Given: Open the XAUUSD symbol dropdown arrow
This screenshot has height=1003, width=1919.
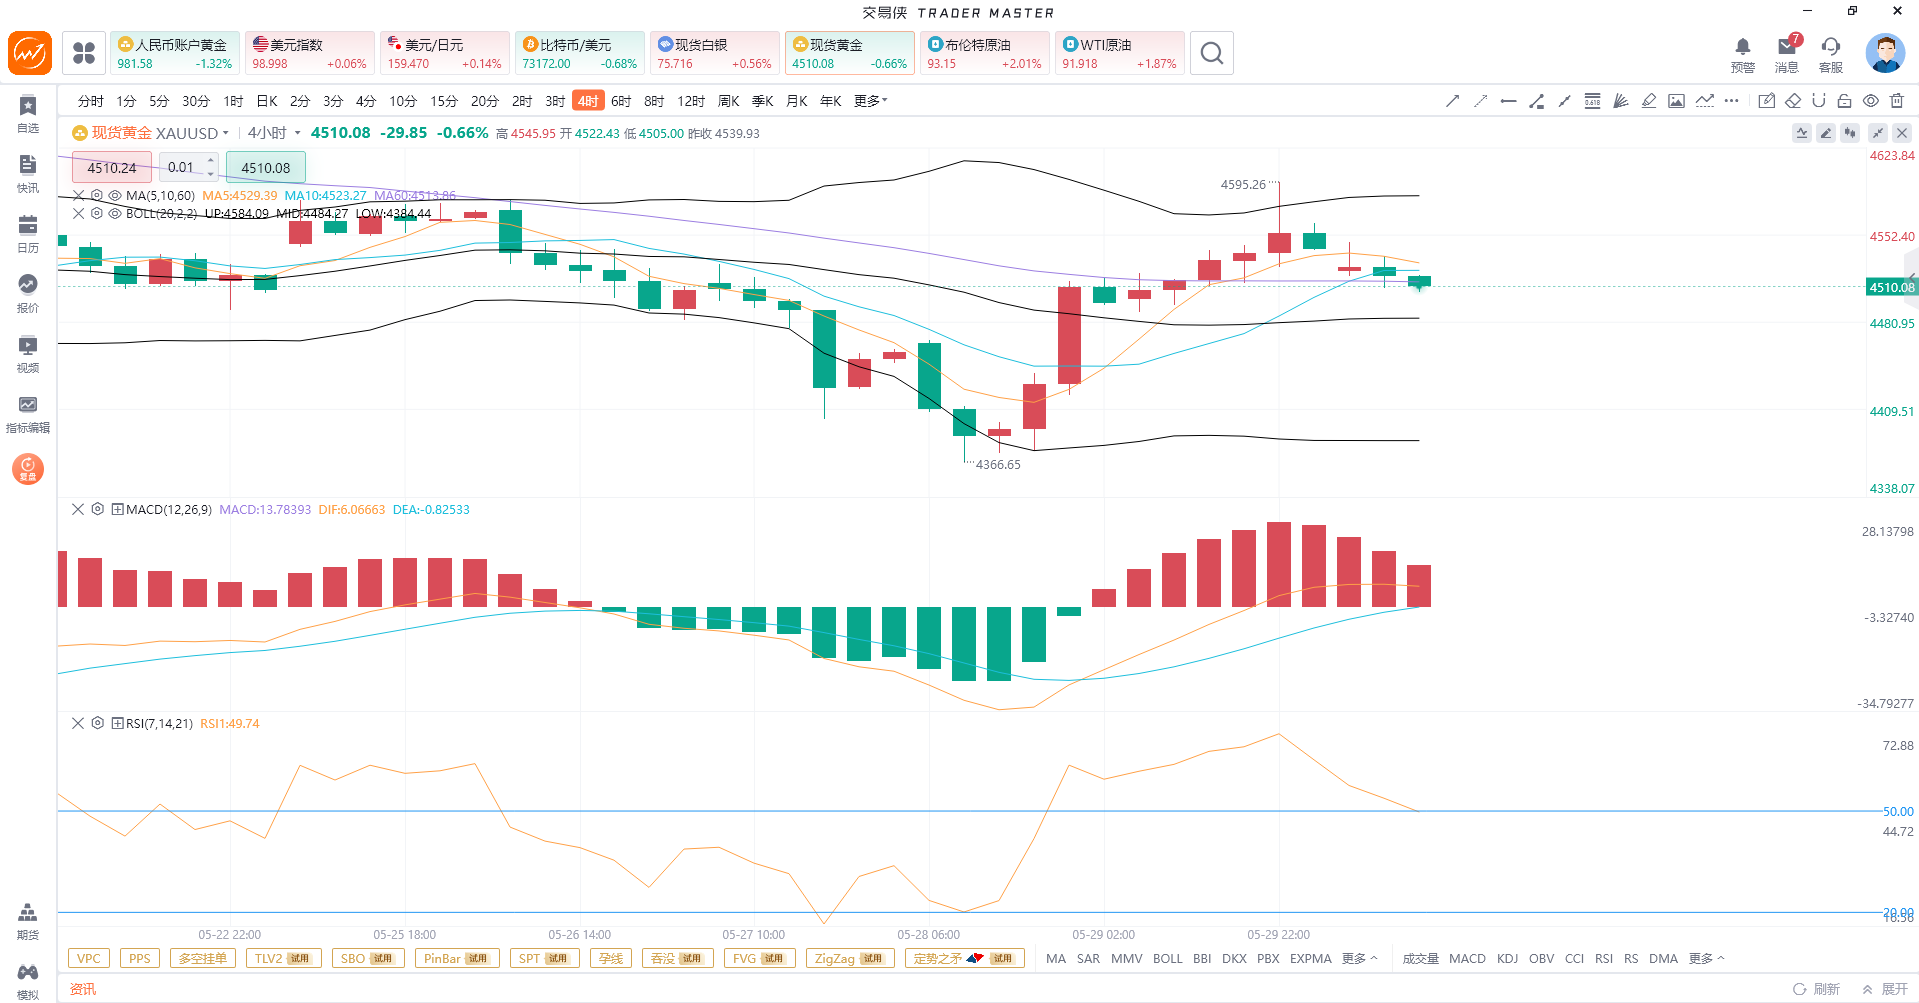Looking at the screenshot, I should [226, 133].
